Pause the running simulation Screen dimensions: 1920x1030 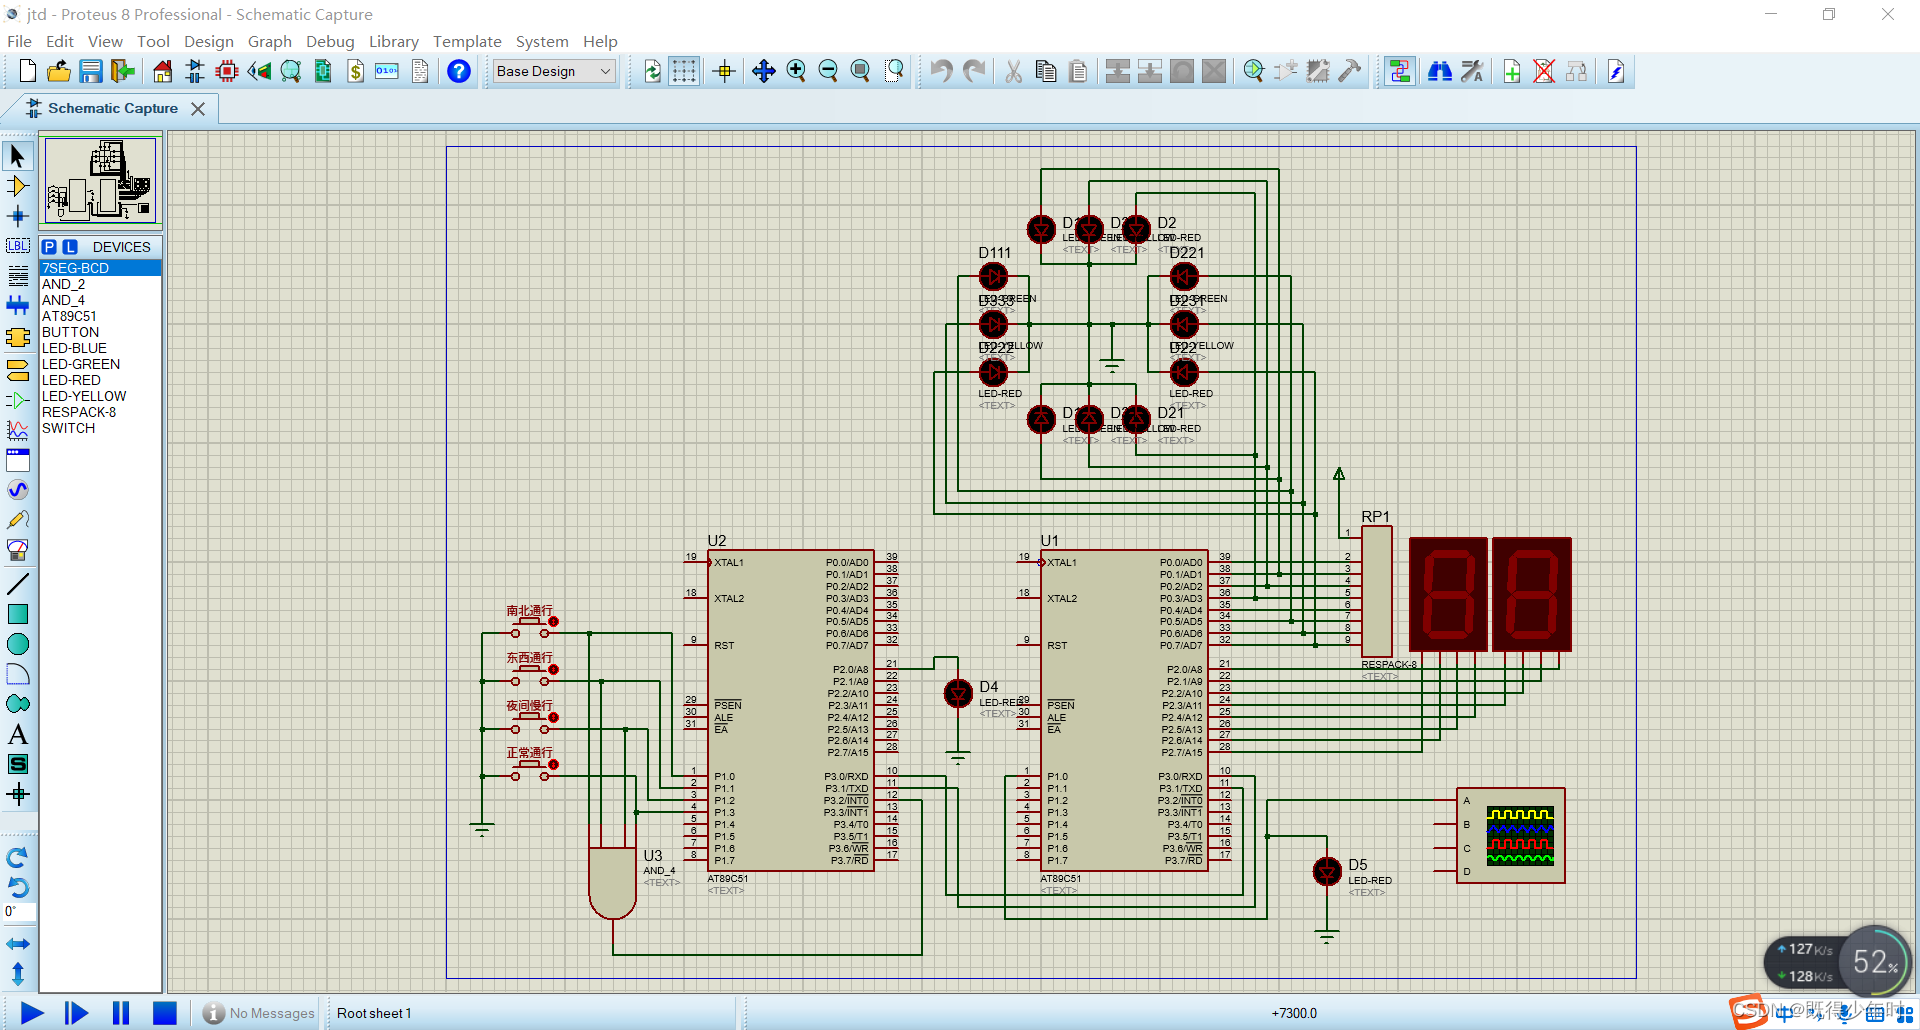[121, 1013]
